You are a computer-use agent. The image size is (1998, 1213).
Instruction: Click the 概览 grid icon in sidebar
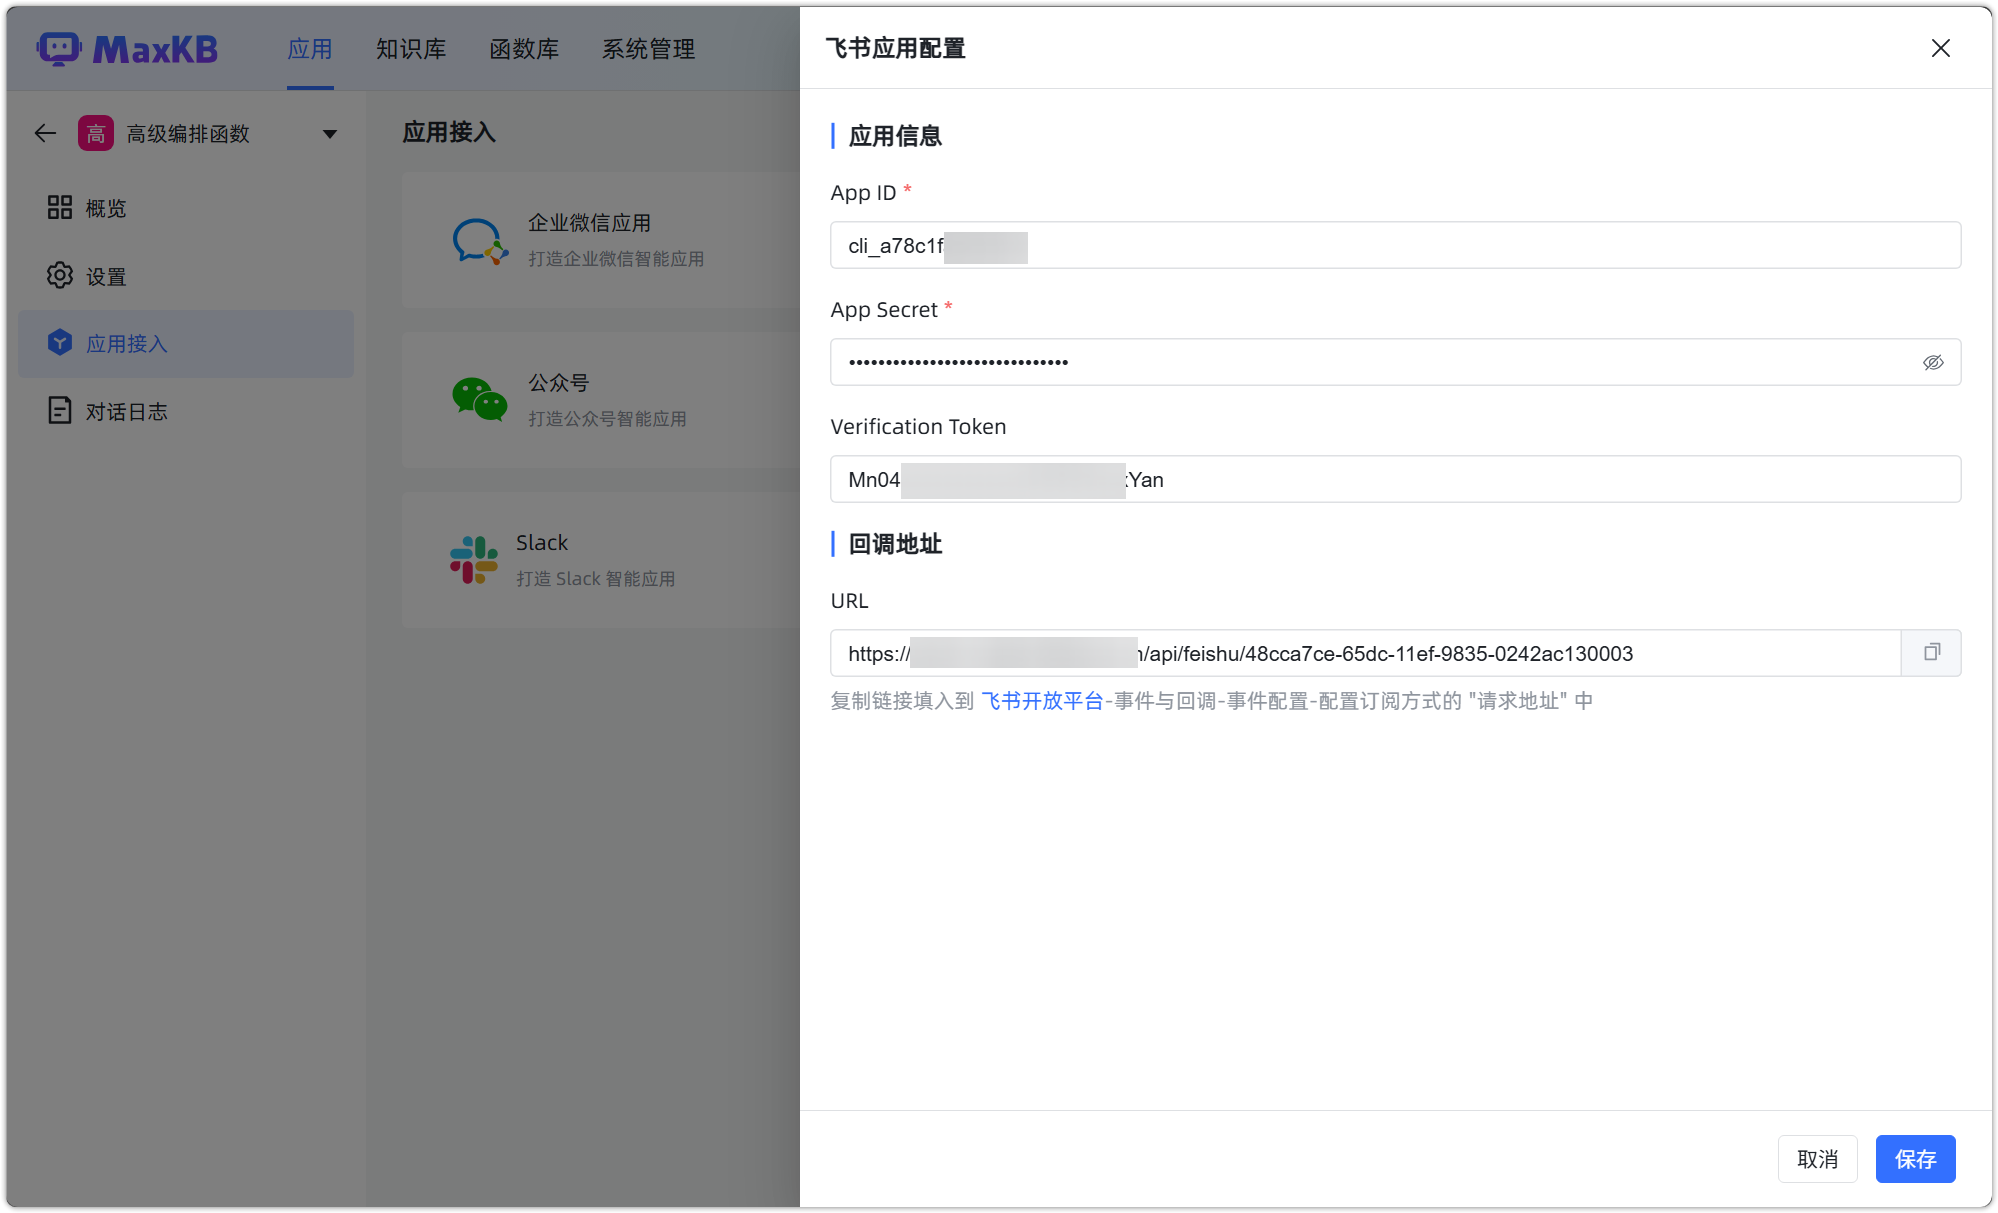tap(59, 207)
